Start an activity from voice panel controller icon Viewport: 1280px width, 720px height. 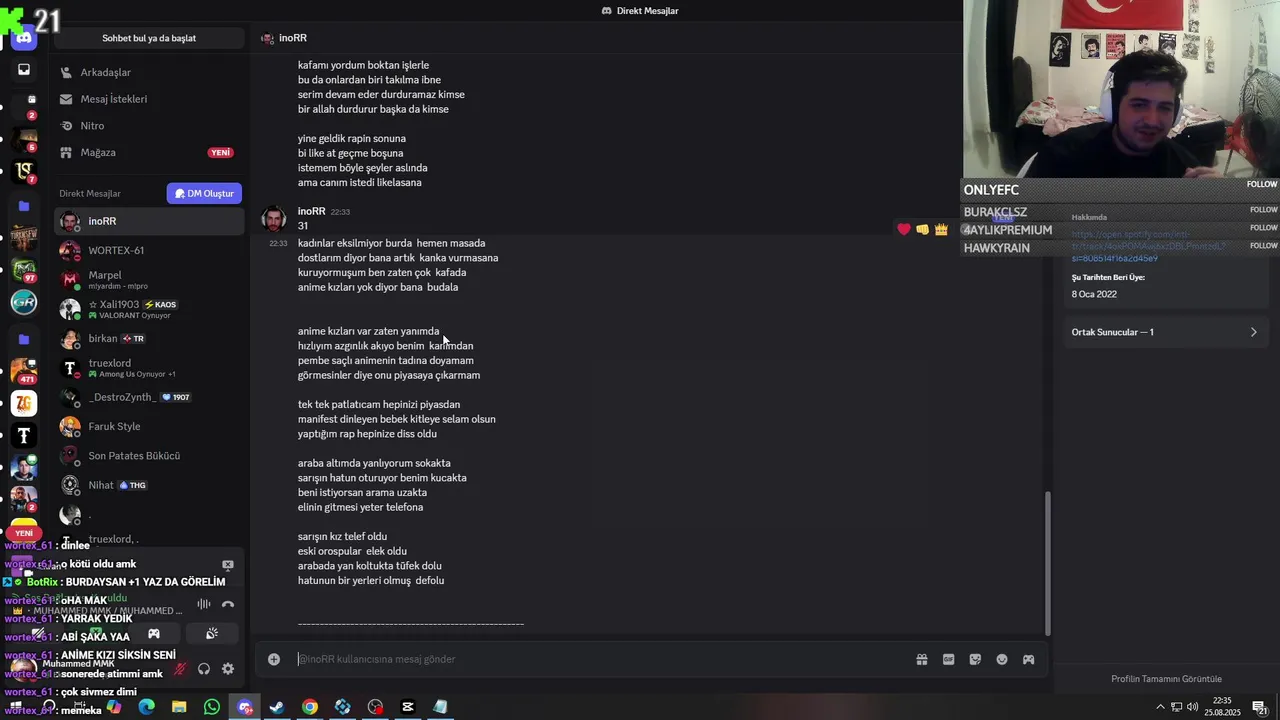point(154,634)
